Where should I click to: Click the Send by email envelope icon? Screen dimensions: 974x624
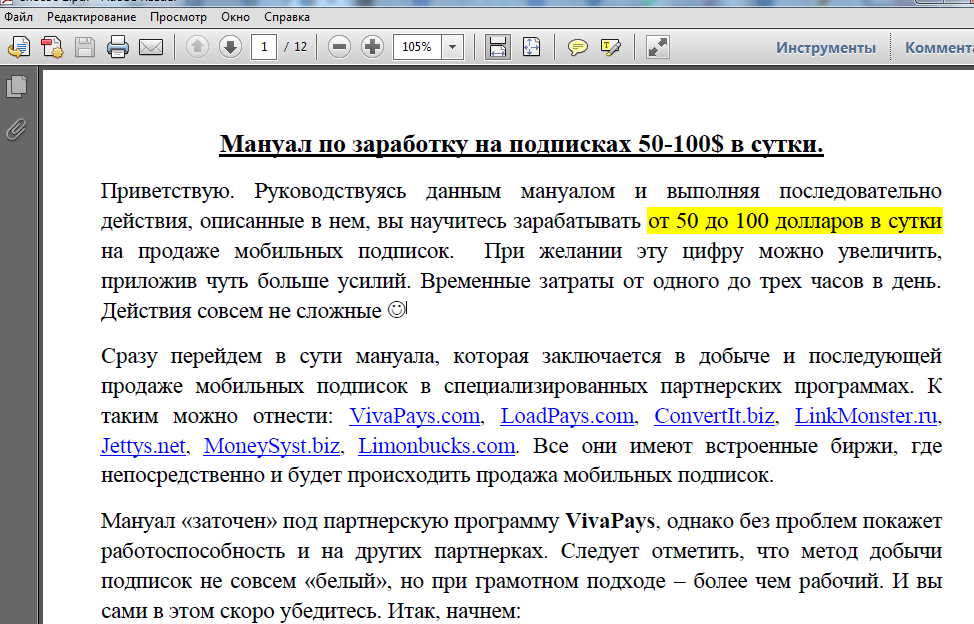pyautogui.click(x=150, y=47)
